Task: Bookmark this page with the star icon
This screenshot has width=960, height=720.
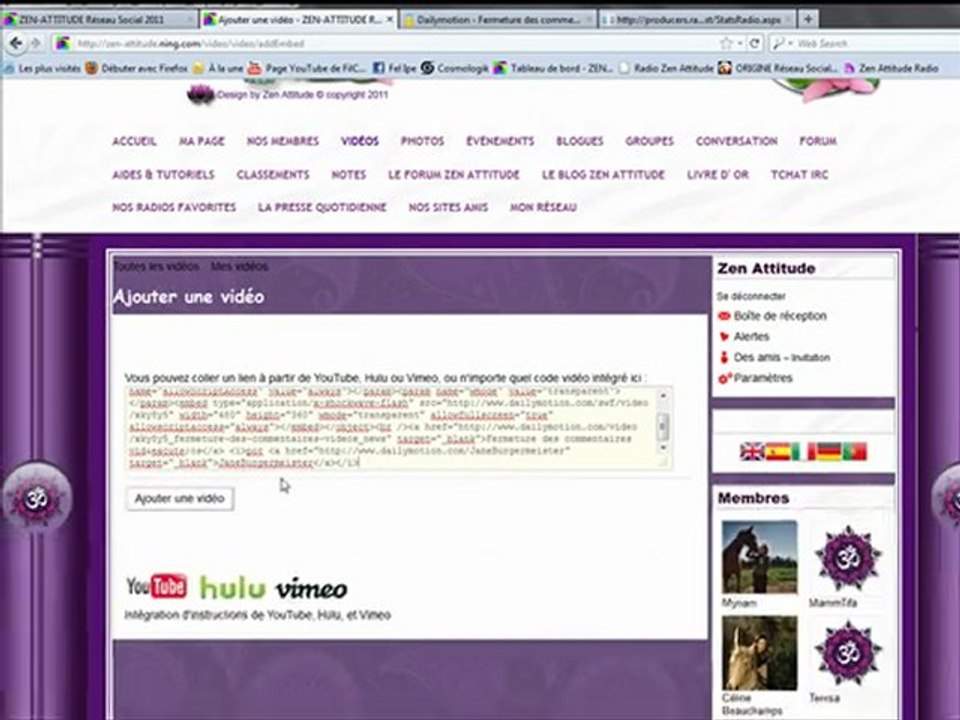Action: pos(726,43)
